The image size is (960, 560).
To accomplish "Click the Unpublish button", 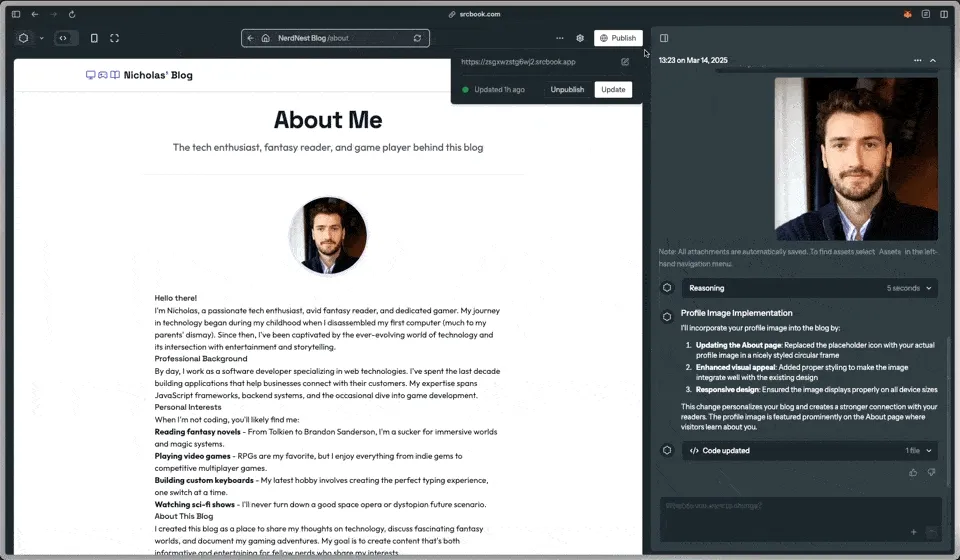I will [x=567, y=89].
